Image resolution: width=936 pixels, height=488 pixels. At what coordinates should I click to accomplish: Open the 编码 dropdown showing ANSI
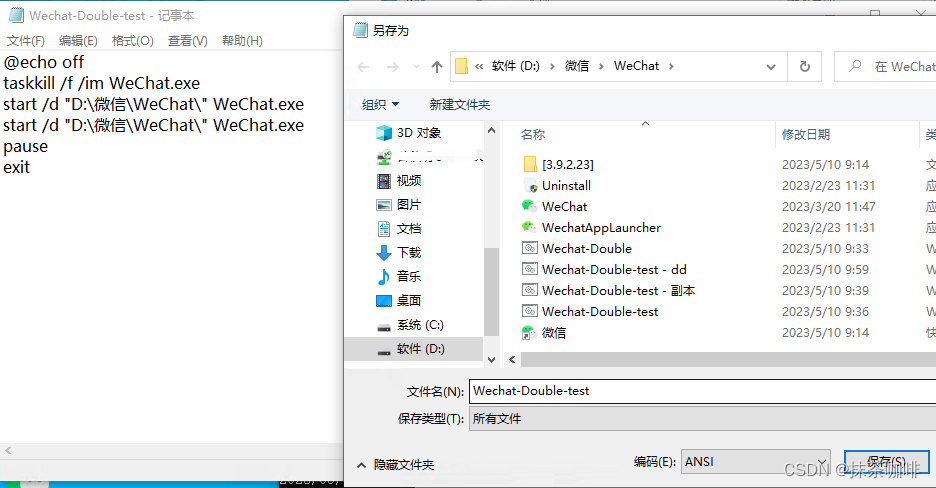pos(756,462)
